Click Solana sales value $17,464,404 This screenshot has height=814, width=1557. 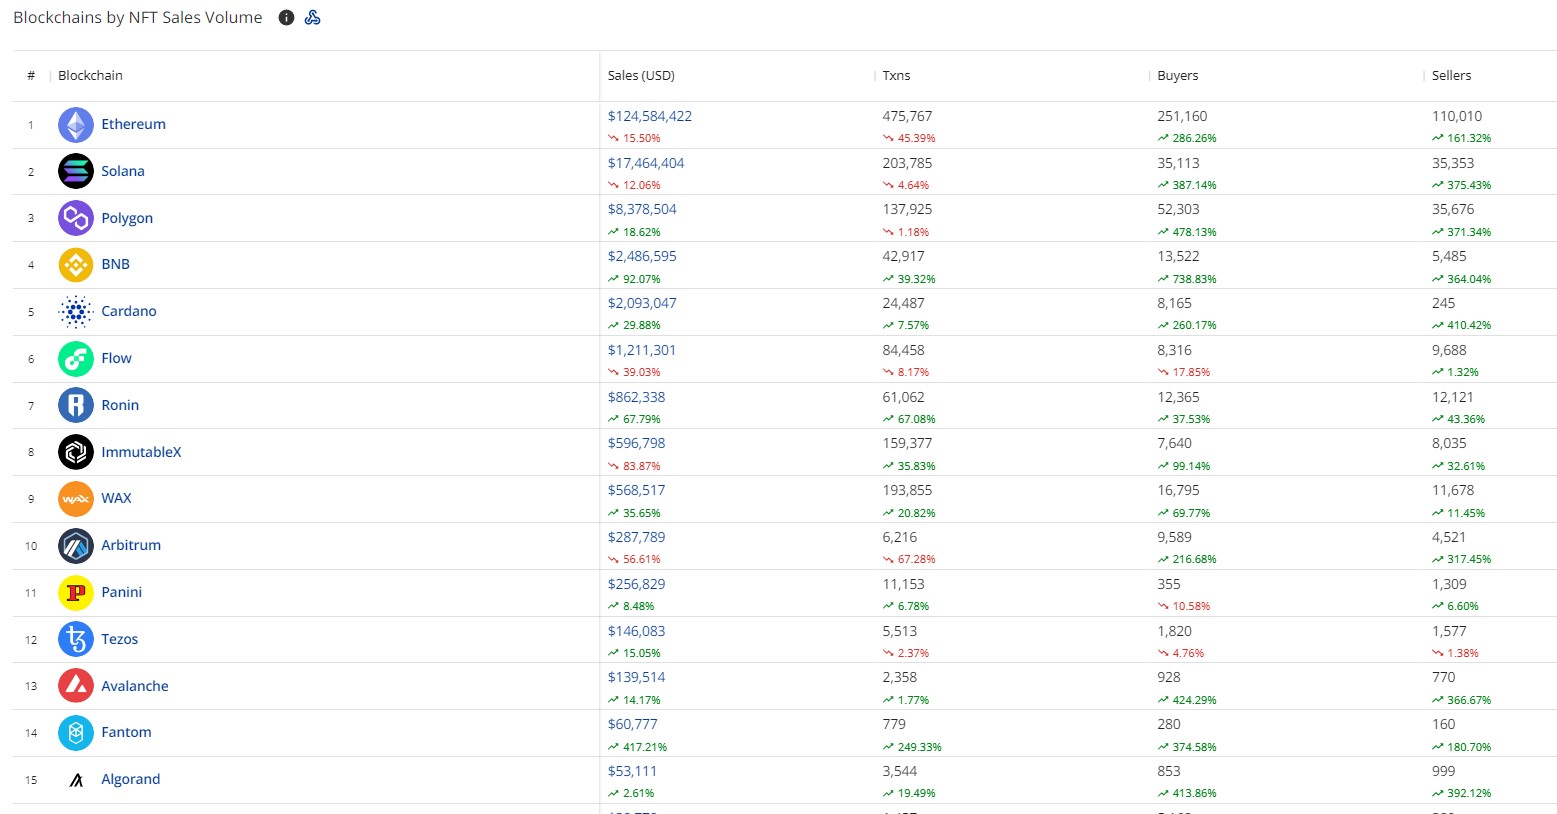click(x=646, y=163)
